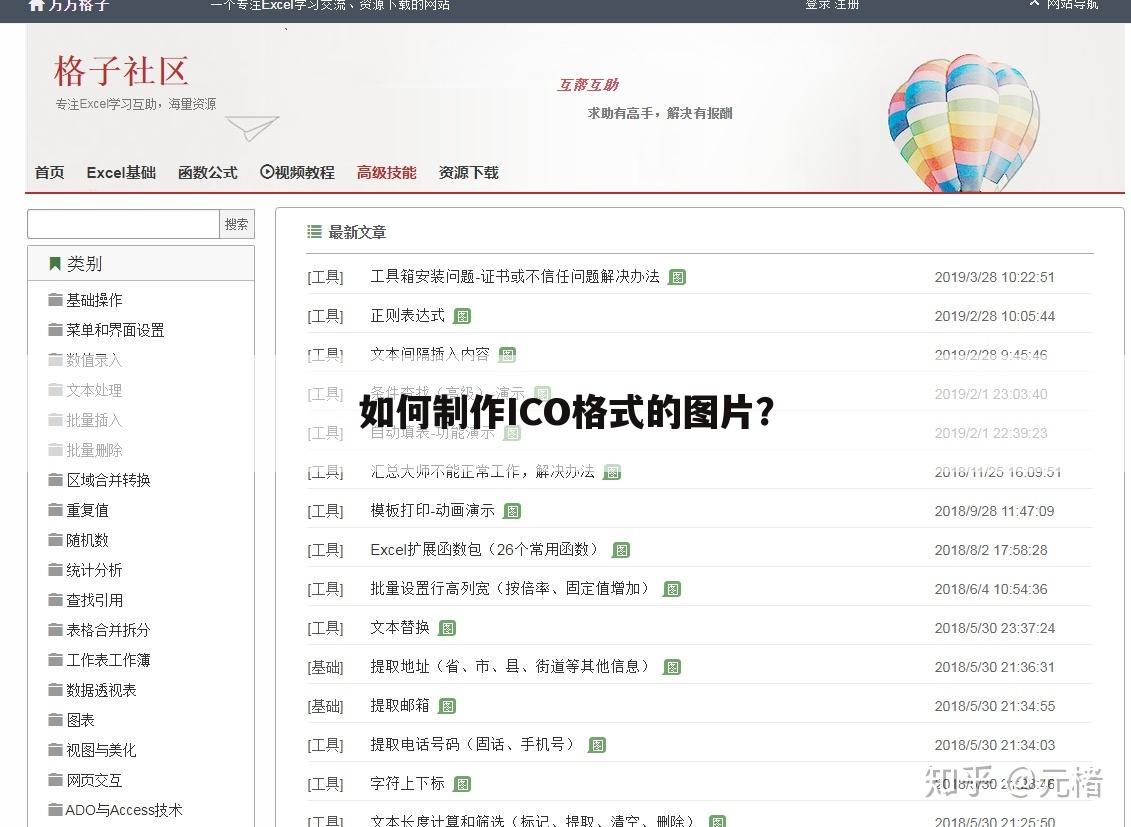
Task: Open the 资源下载 section
Action: pos(467,172)
